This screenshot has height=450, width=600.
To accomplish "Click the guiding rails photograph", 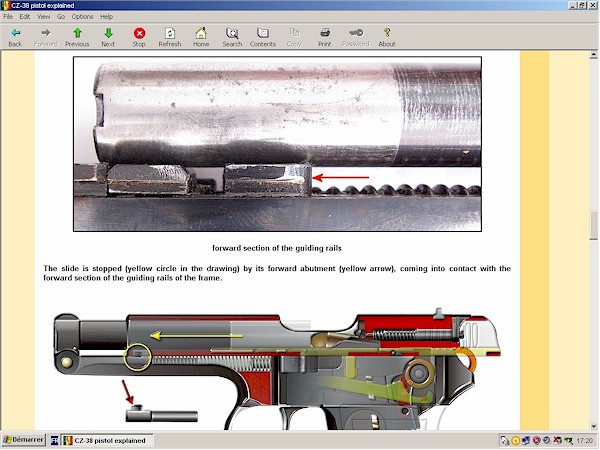I will 277,144.
